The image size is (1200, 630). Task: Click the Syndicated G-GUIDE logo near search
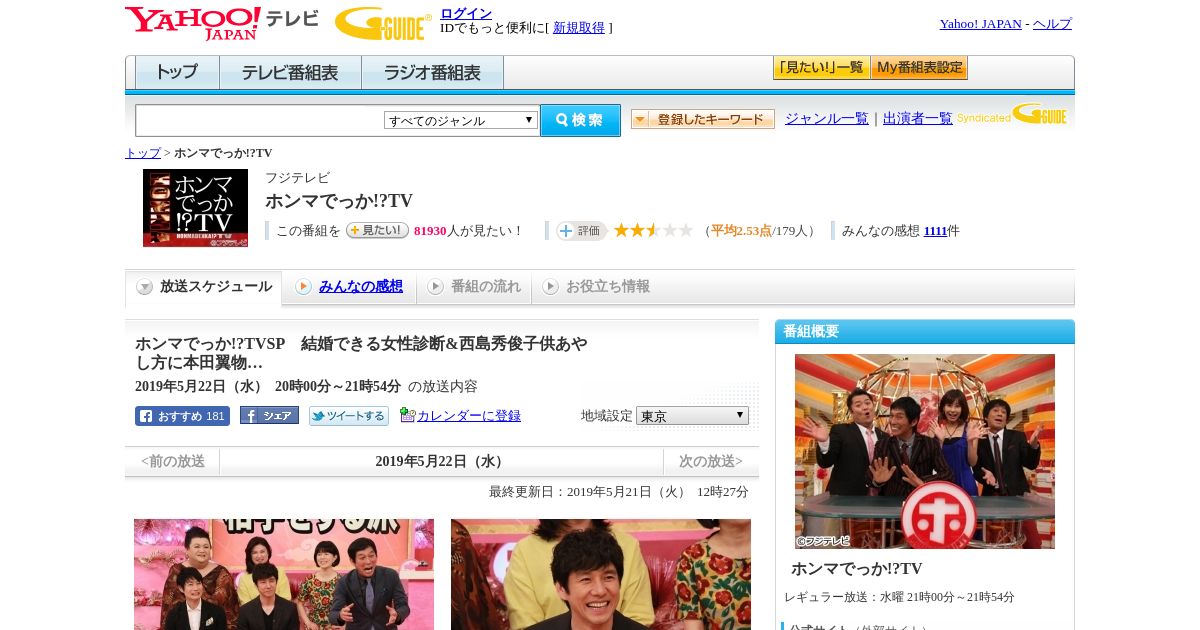(1012, 115)
